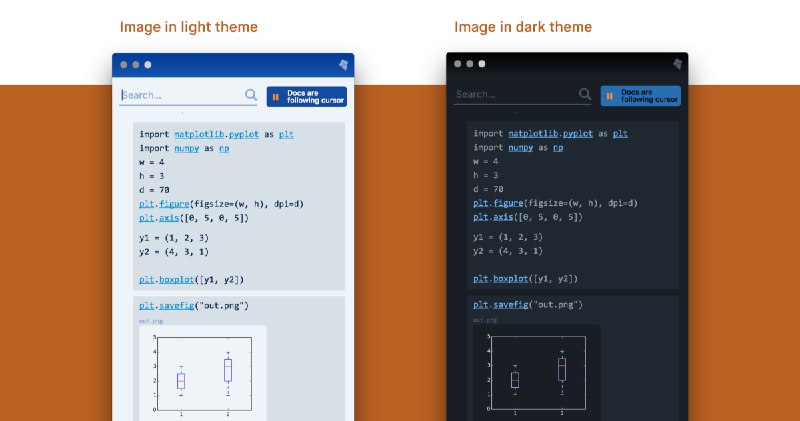
Task: Open numpy link in light theme code
Action: [187, 148]
